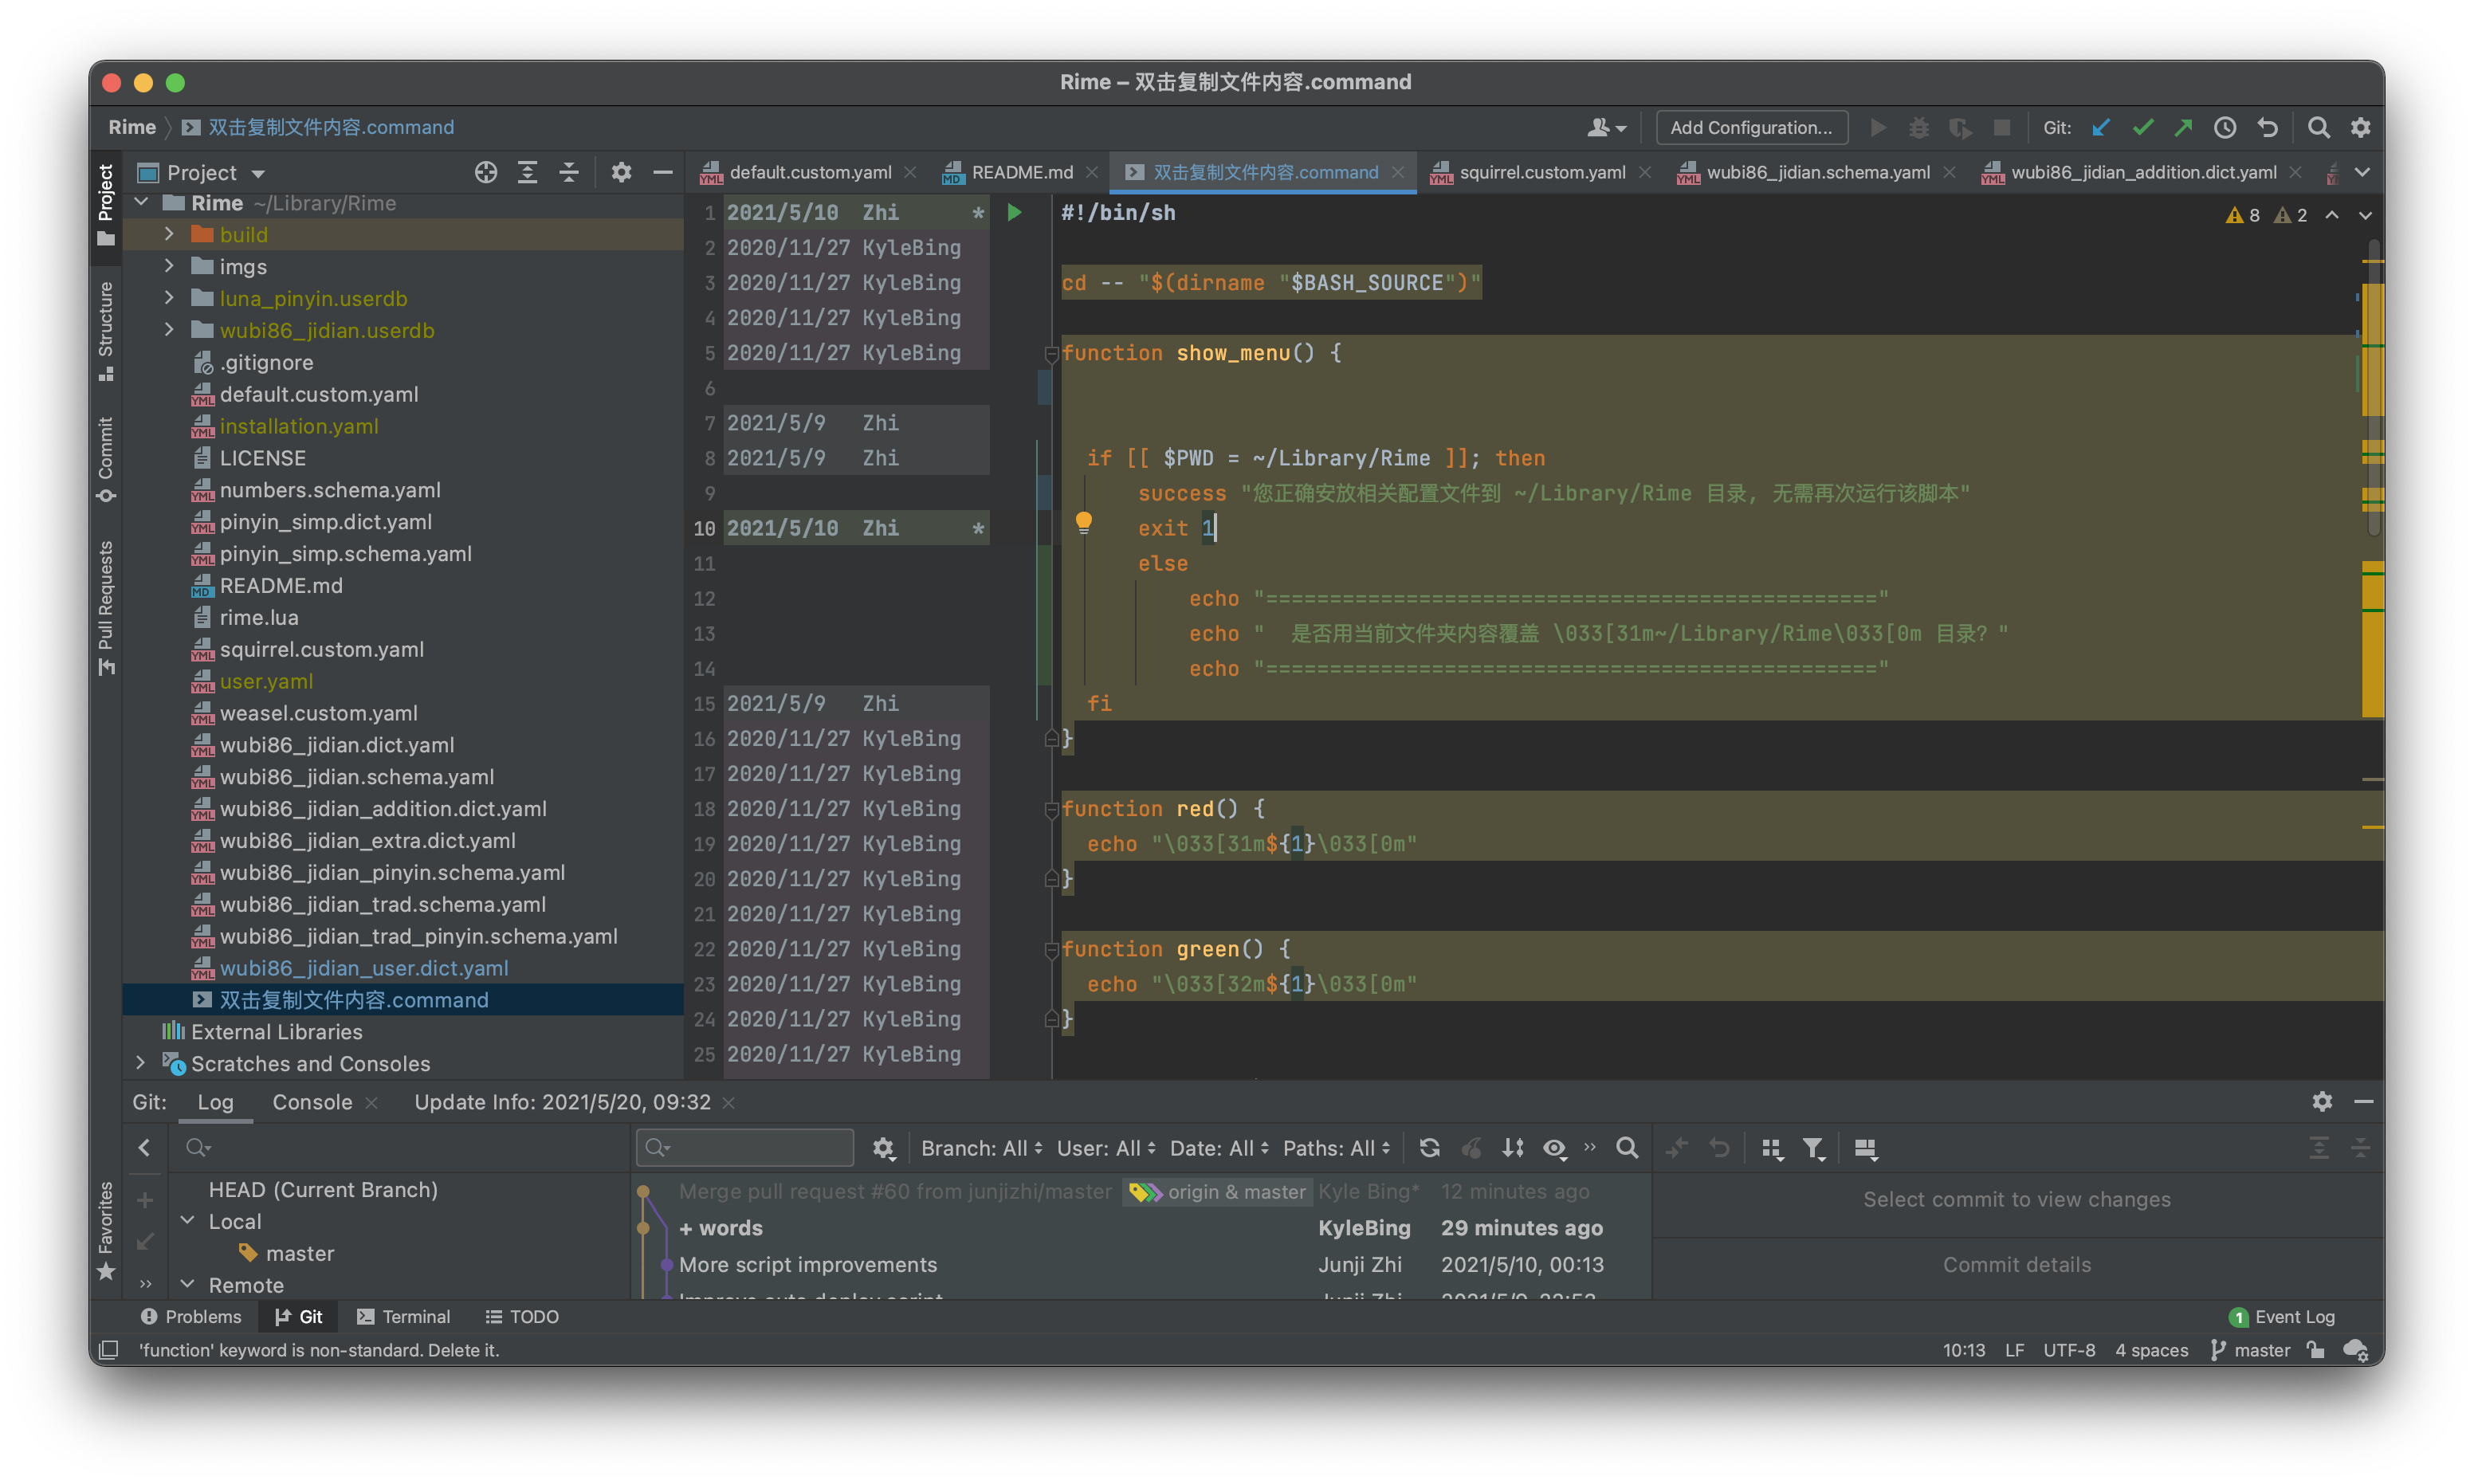Viewport: 2474px width, 1484px height.
Task: Click the Git log search field
Action: 744,1147
